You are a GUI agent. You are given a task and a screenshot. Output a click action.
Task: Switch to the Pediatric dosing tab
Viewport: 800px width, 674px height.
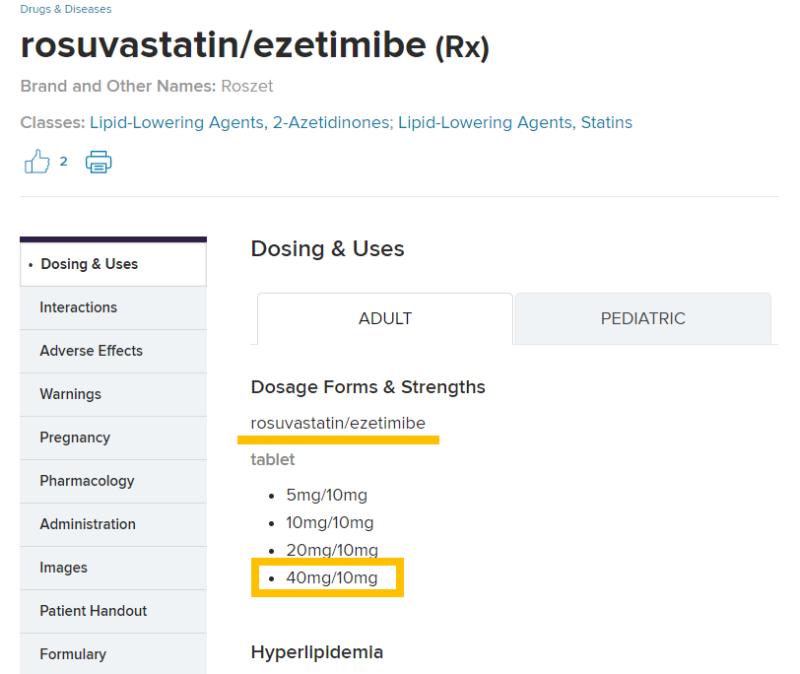pyautogui.click(x=643, y=319)
